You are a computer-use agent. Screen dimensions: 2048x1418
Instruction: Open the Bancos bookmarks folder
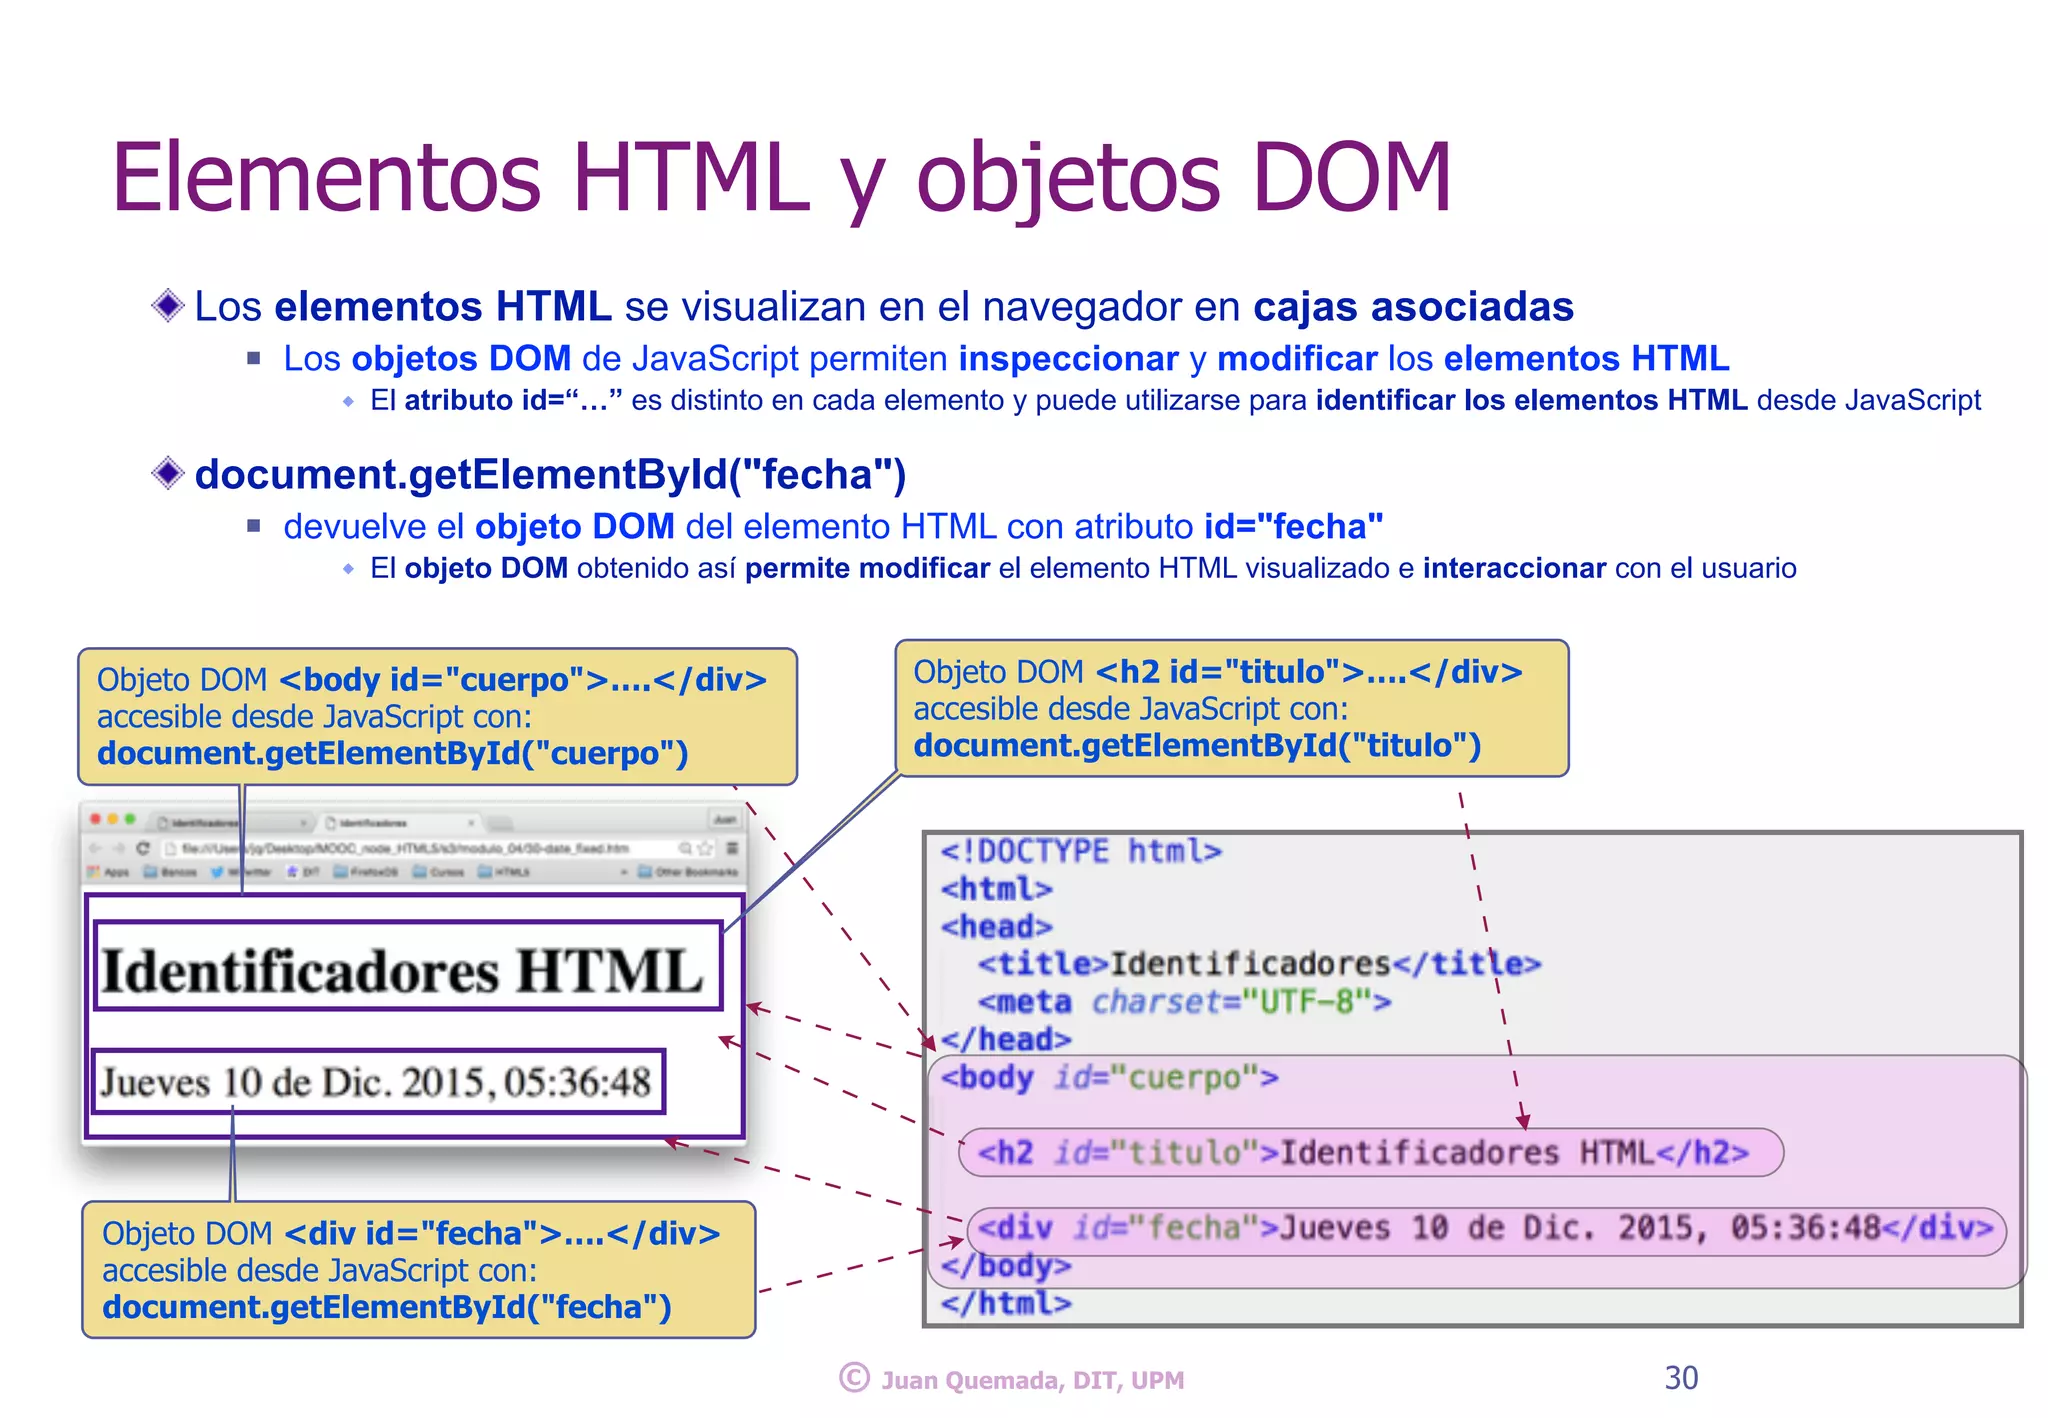point(170,872)
